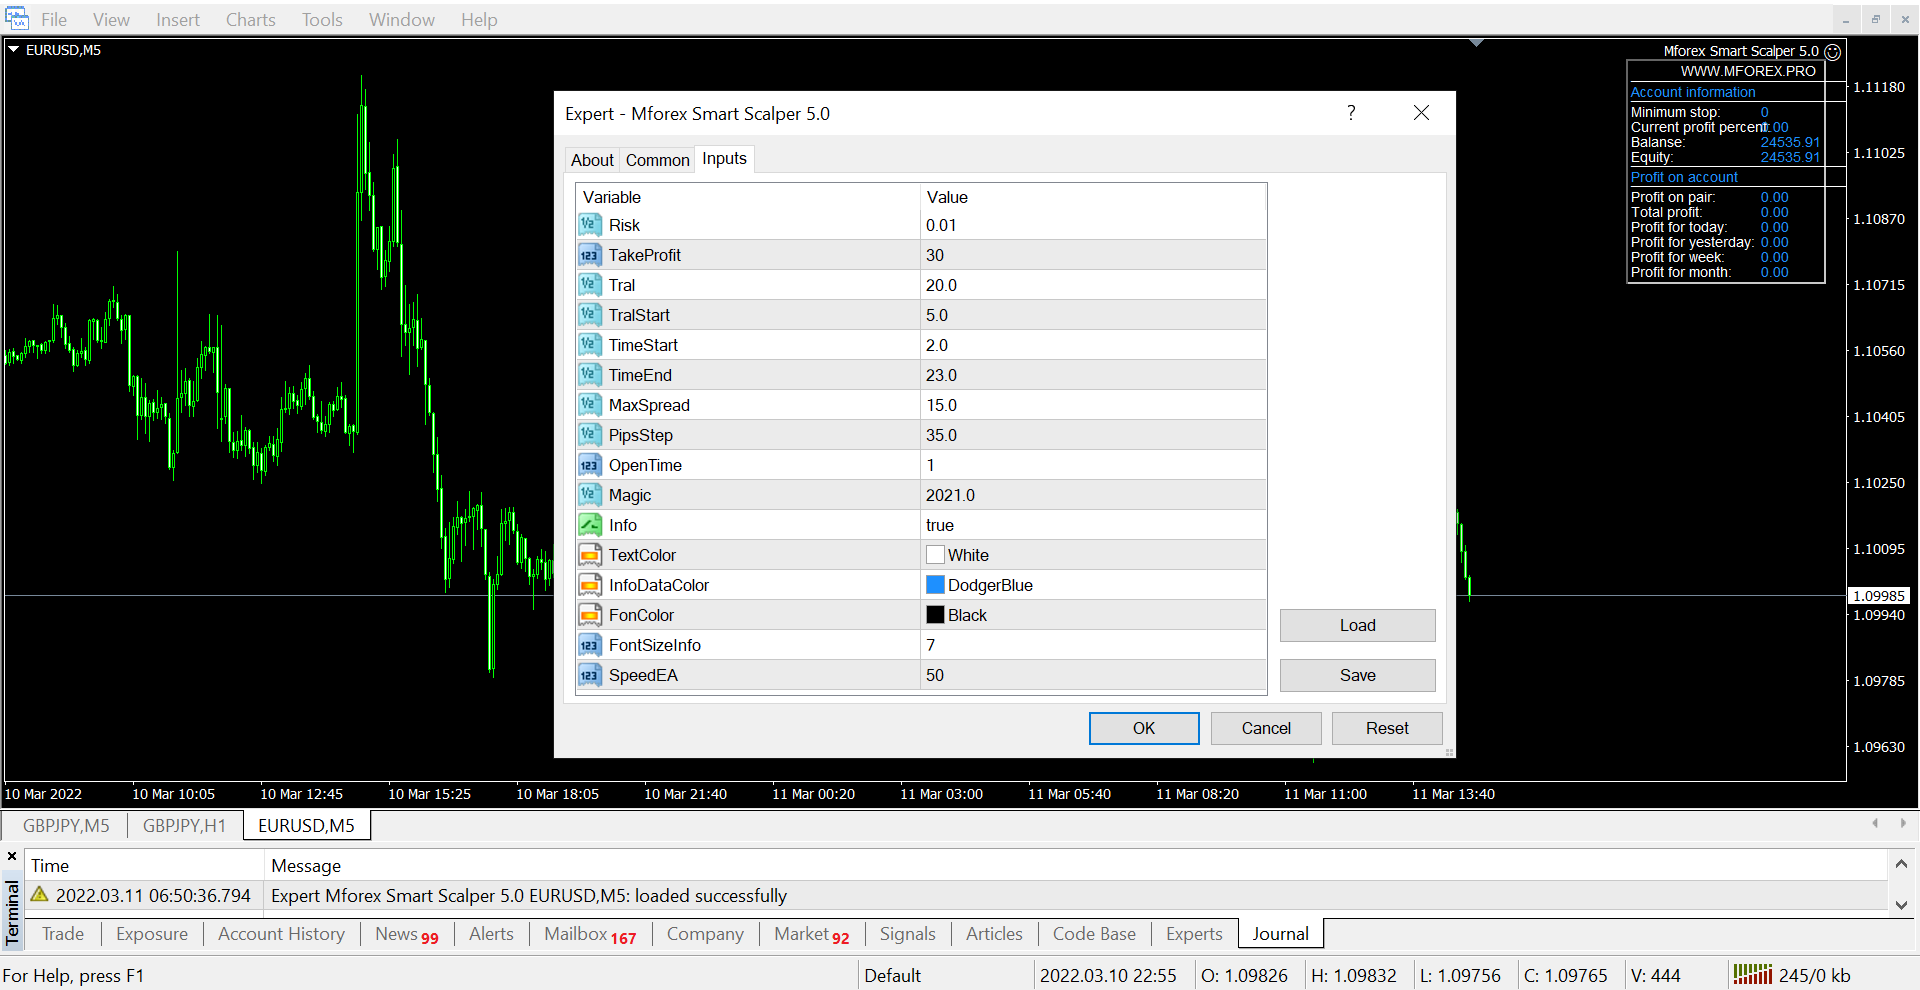Click the connection status bars indicator

pyautogui.click(x=1752, y=975)
